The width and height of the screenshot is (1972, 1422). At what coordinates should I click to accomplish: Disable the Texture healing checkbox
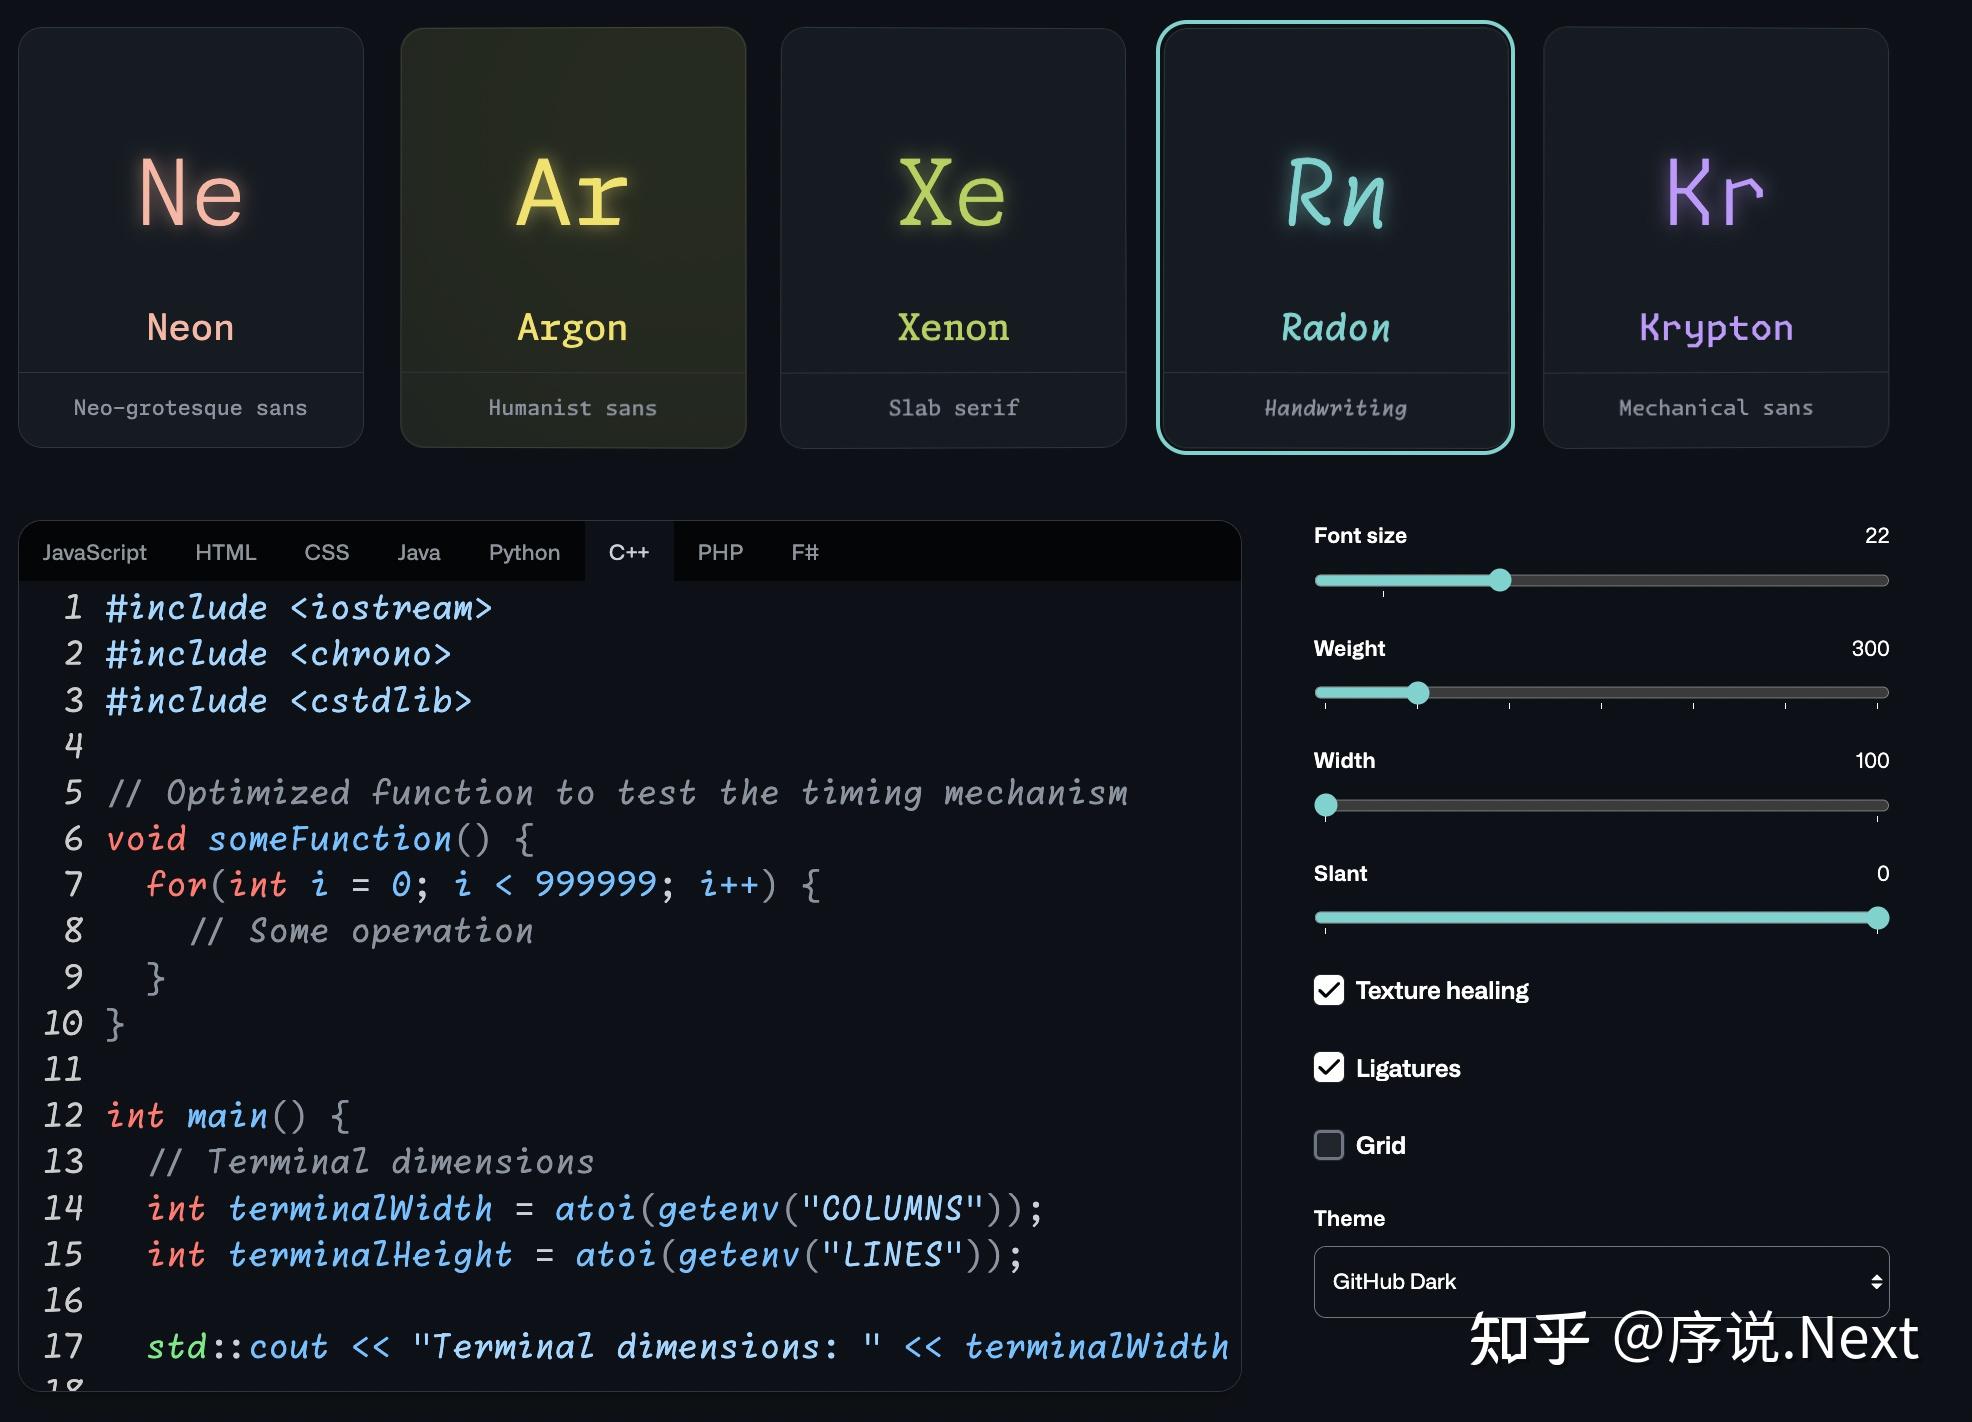coord(1329,990)
